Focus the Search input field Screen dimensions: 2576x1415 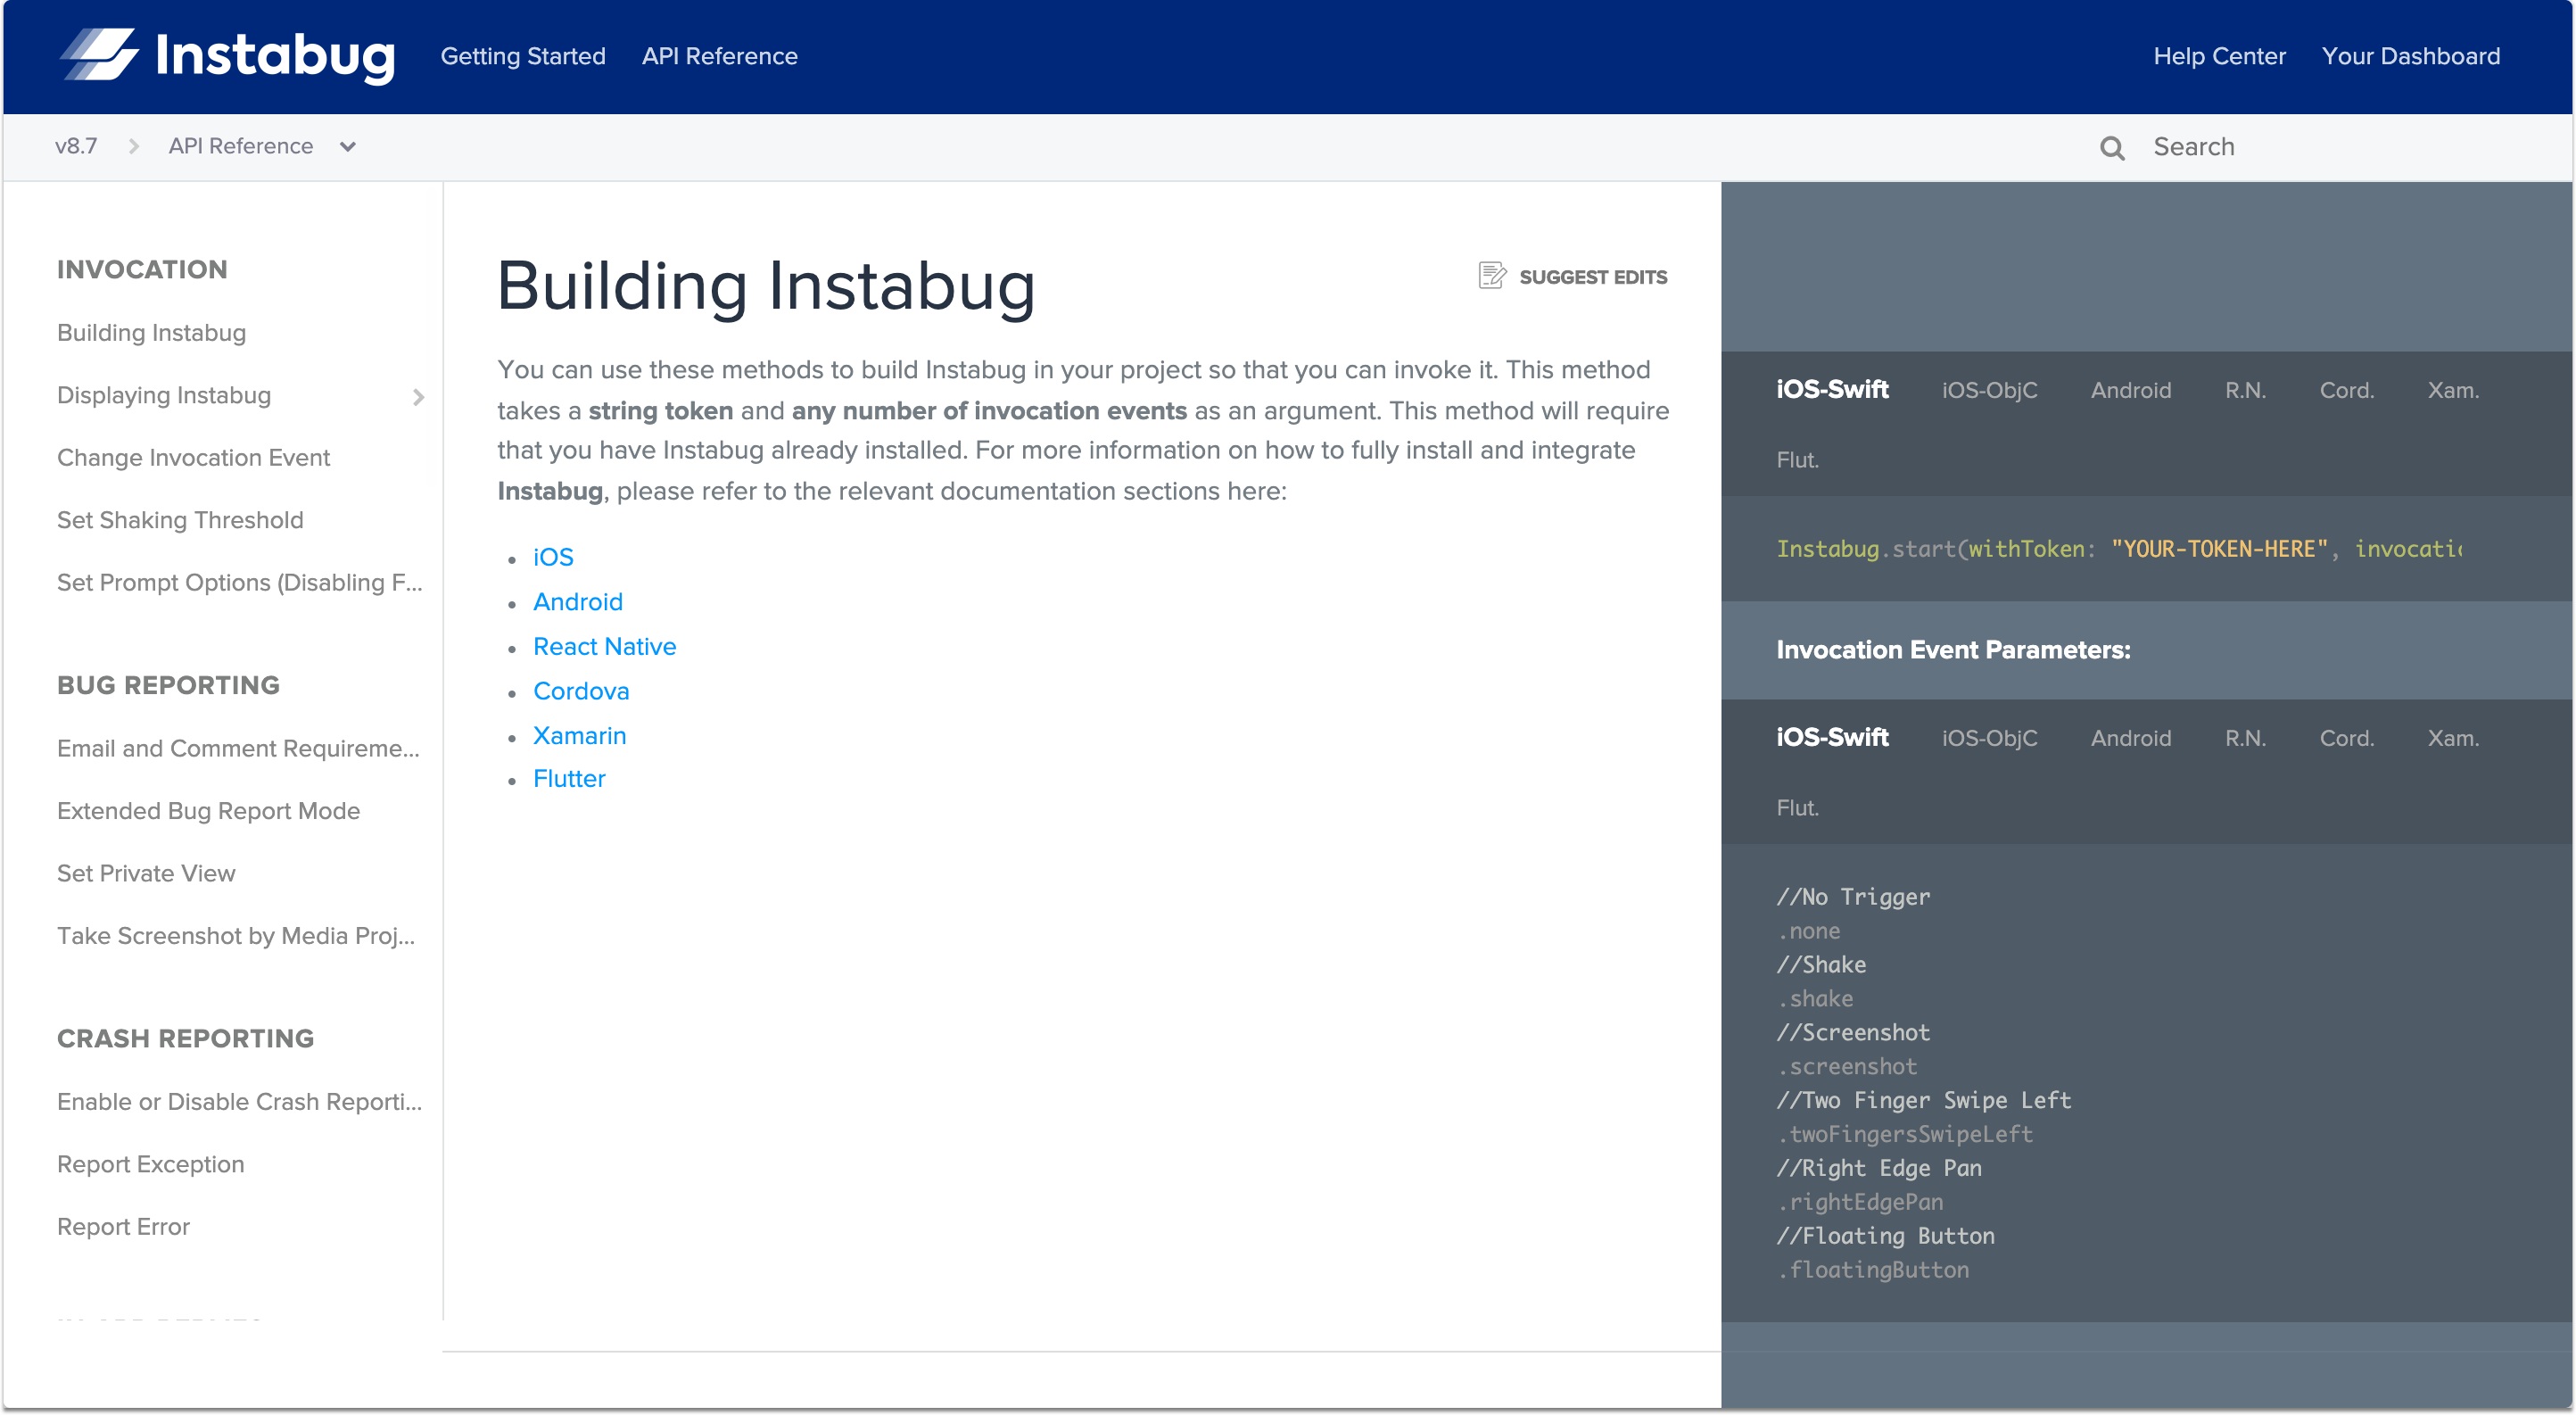2300,147
